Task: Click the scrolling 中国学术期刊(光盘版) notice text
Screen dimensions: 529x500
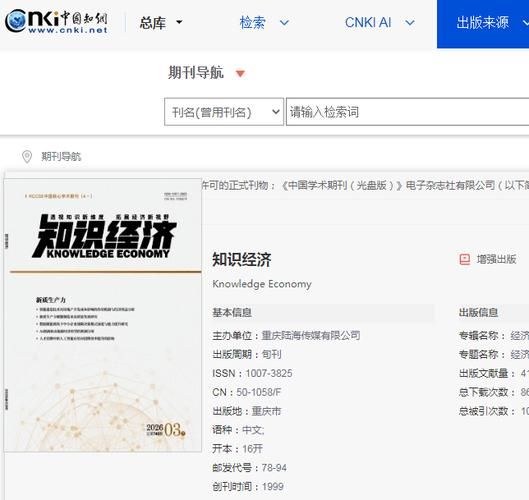Action: click(x=365, y=186)
